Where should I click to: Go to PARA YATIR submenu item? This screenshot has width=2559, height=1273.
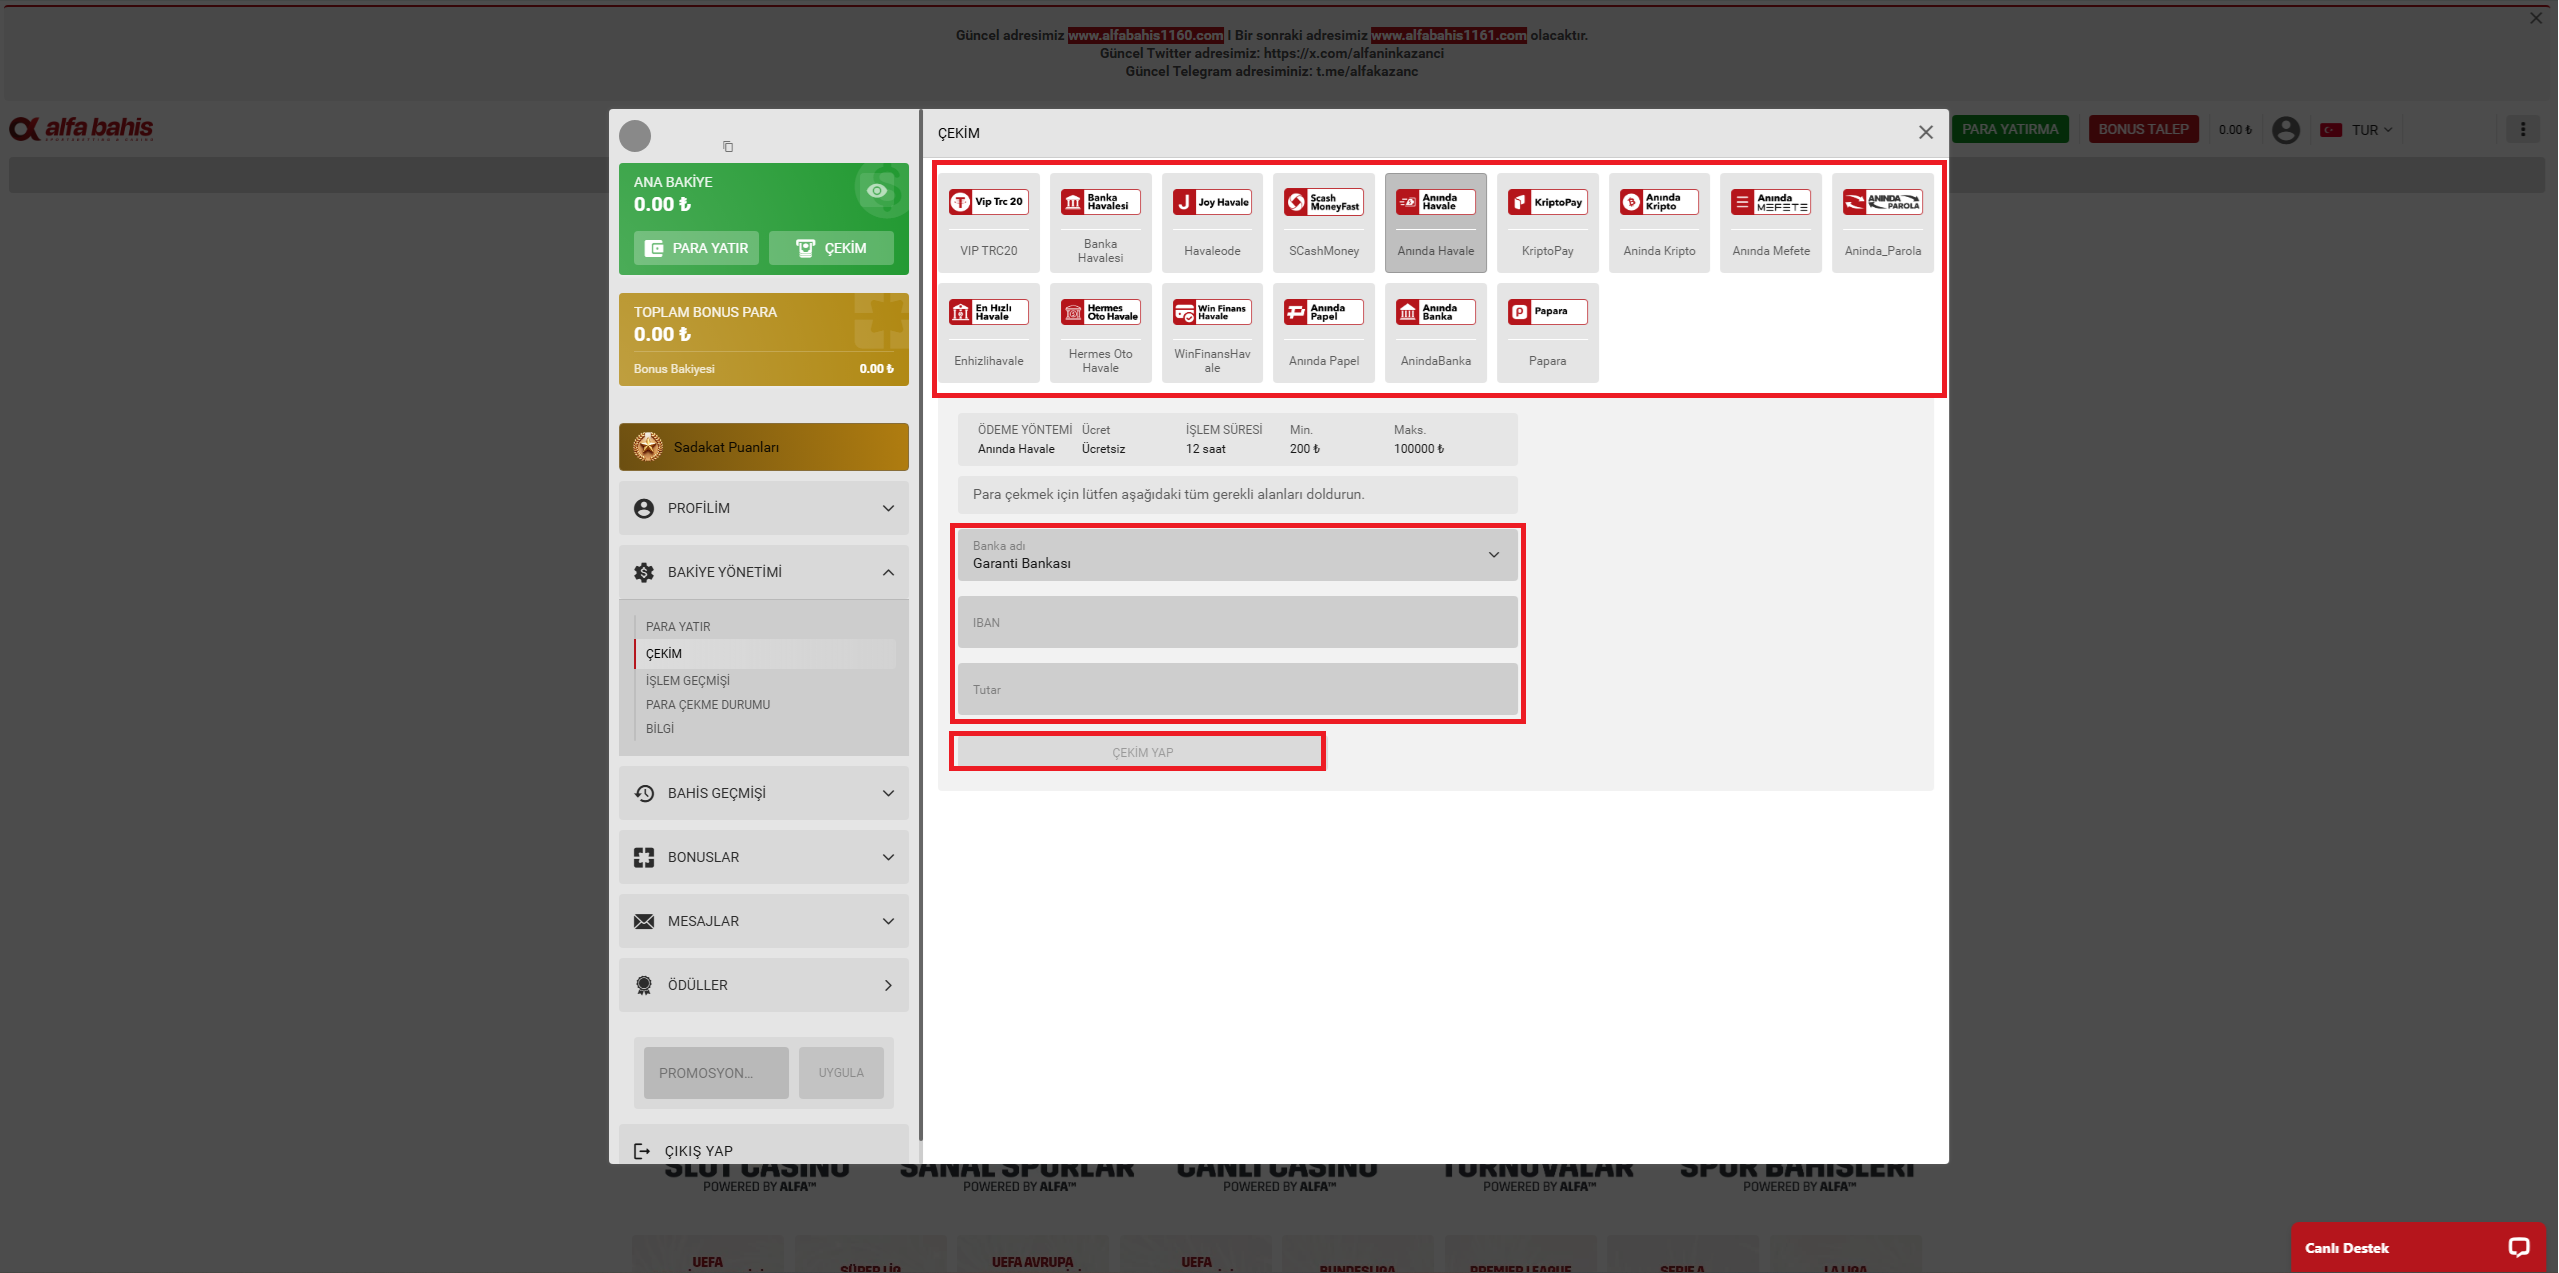coord(678,627)
